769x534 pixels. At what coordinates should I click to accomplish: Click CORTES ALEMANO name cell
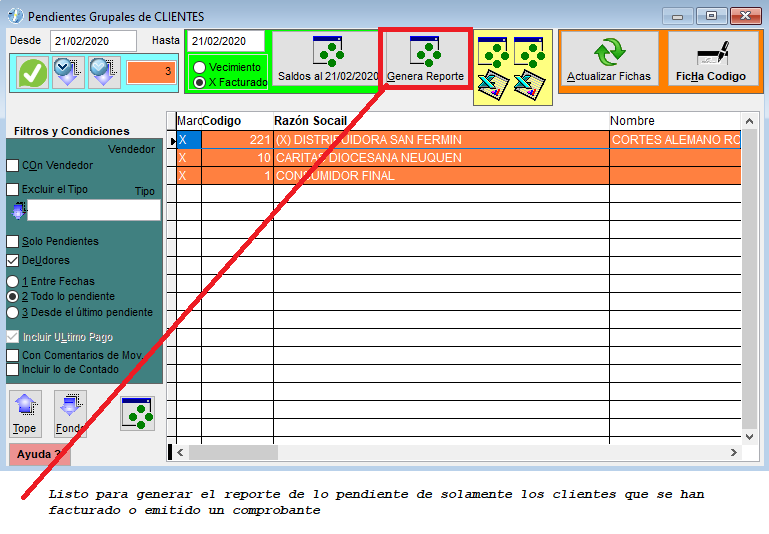point(675,140)
